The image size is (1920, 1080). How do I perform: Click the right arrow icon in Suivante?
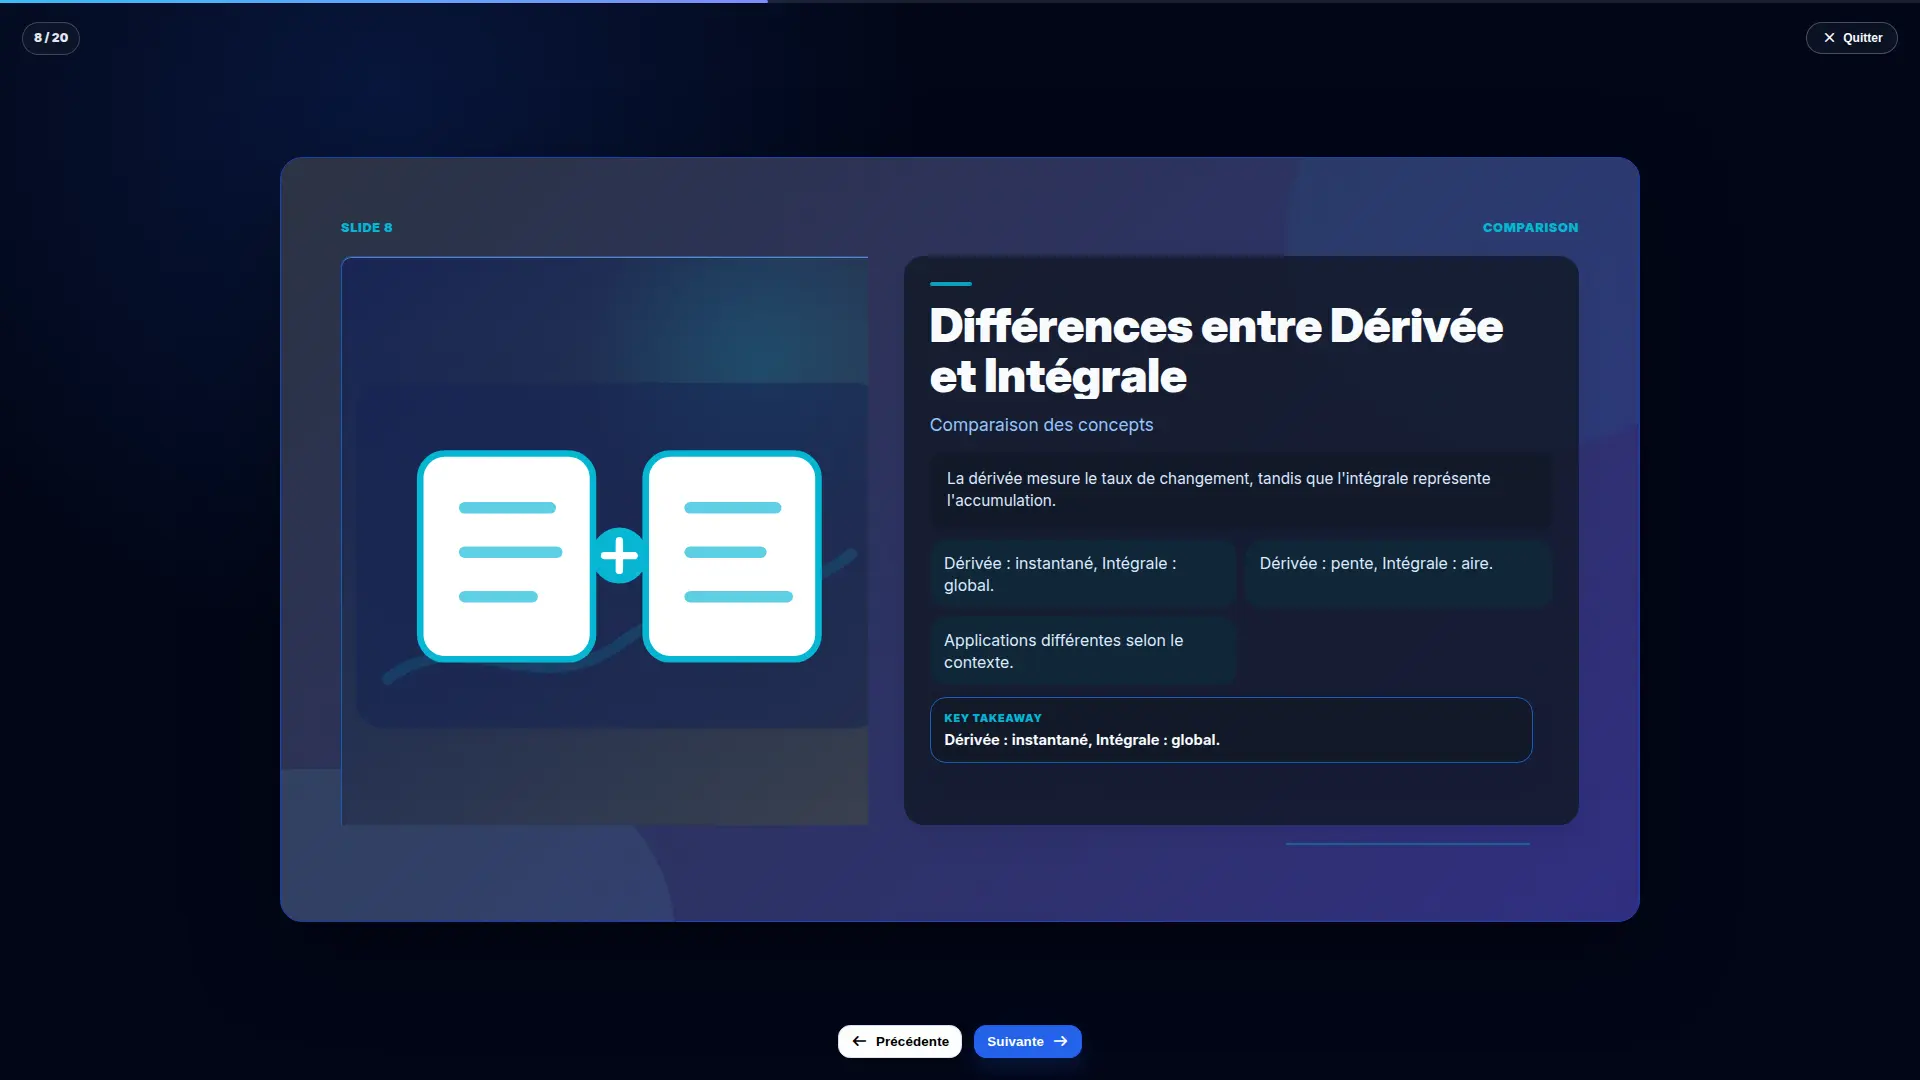pyautogui.click(x=1060, y=1041)
